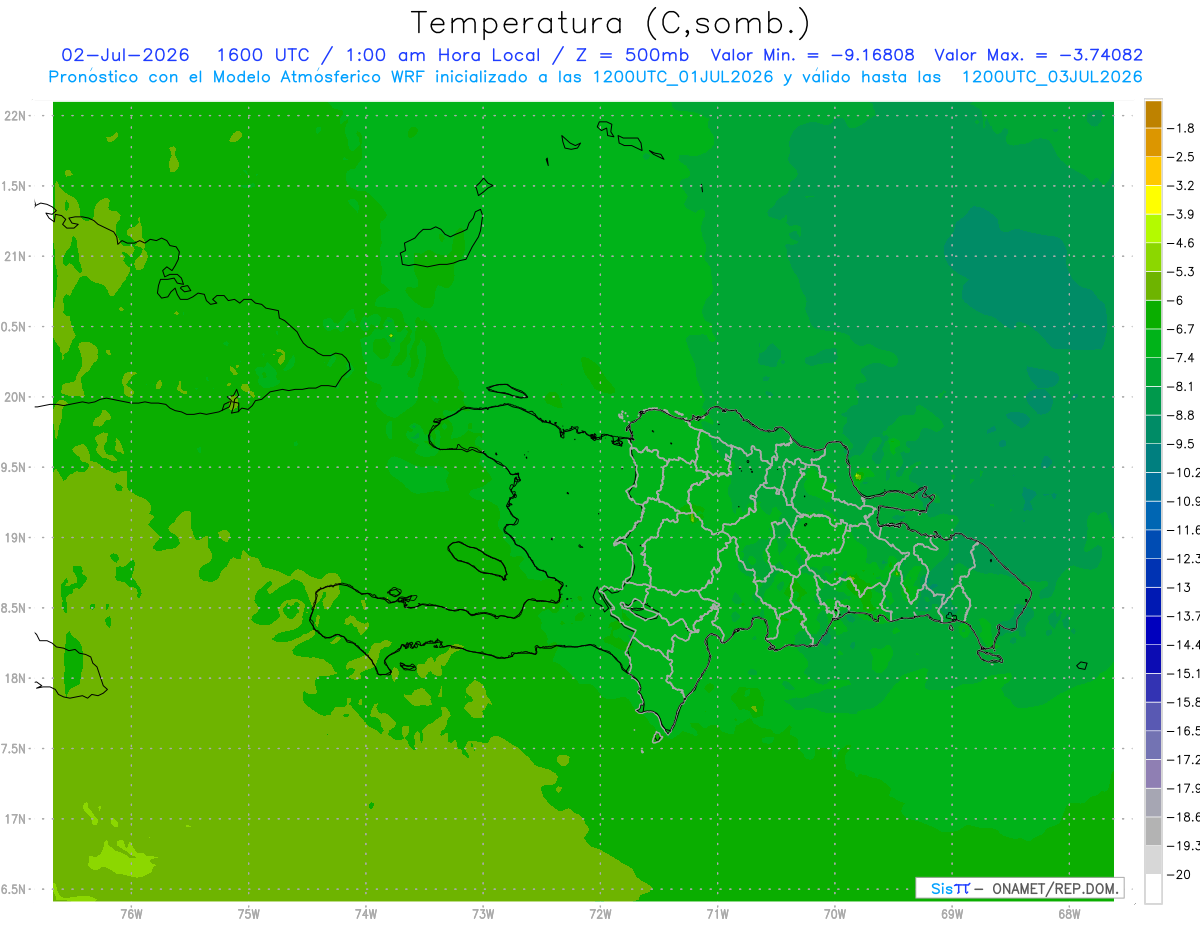Click the '8.5N' latitude label

pos(13,608)
